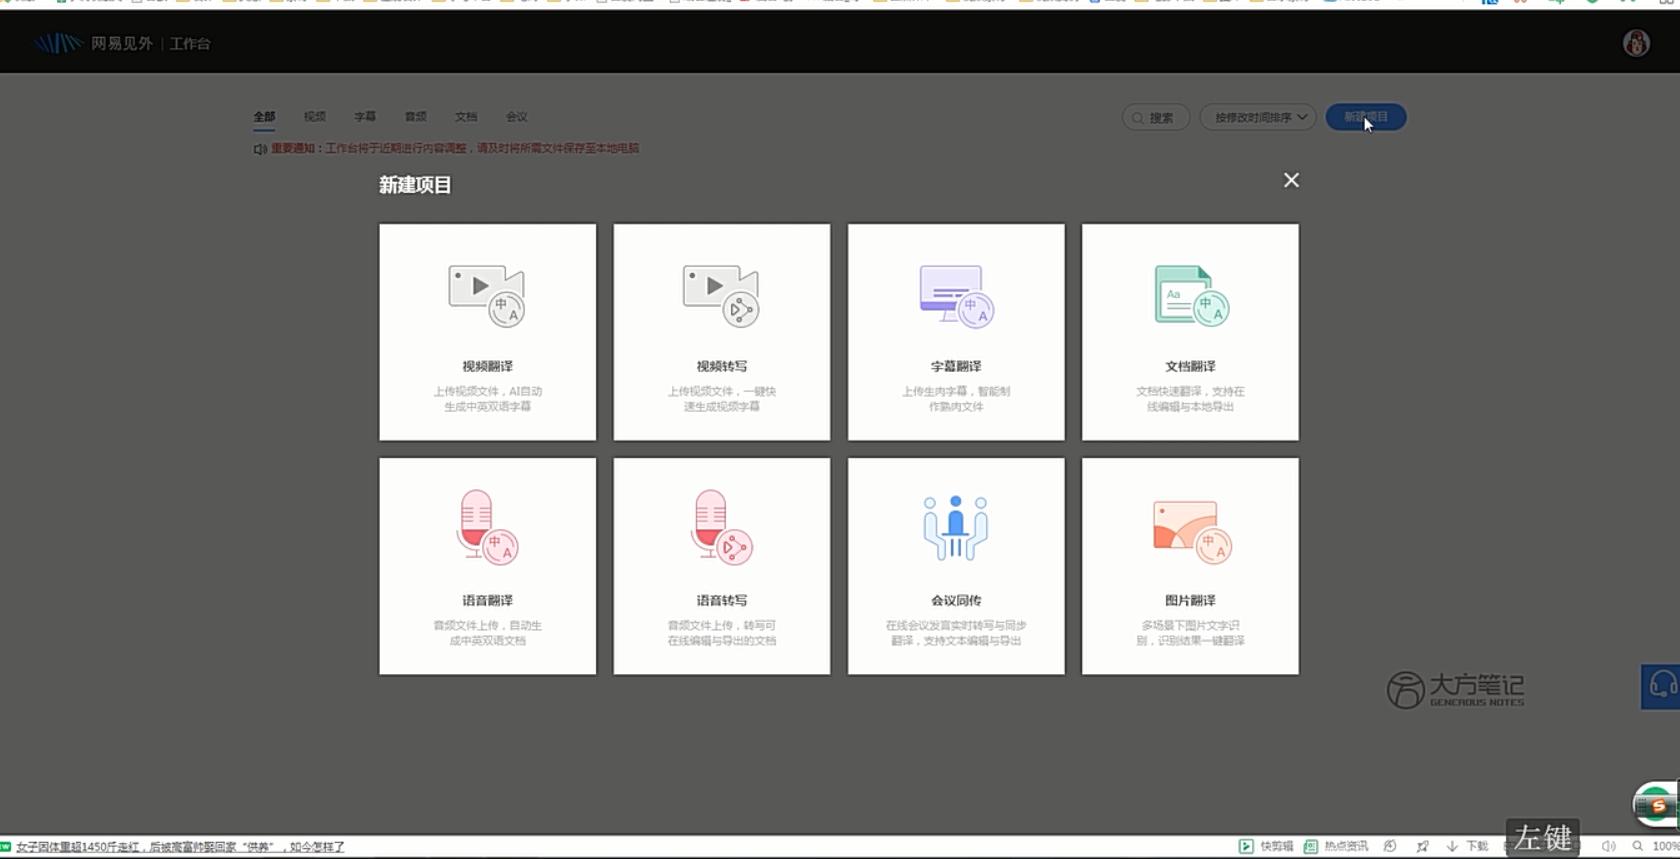
Task: Open the headset customer support widget
Action: coord(1661,686)
